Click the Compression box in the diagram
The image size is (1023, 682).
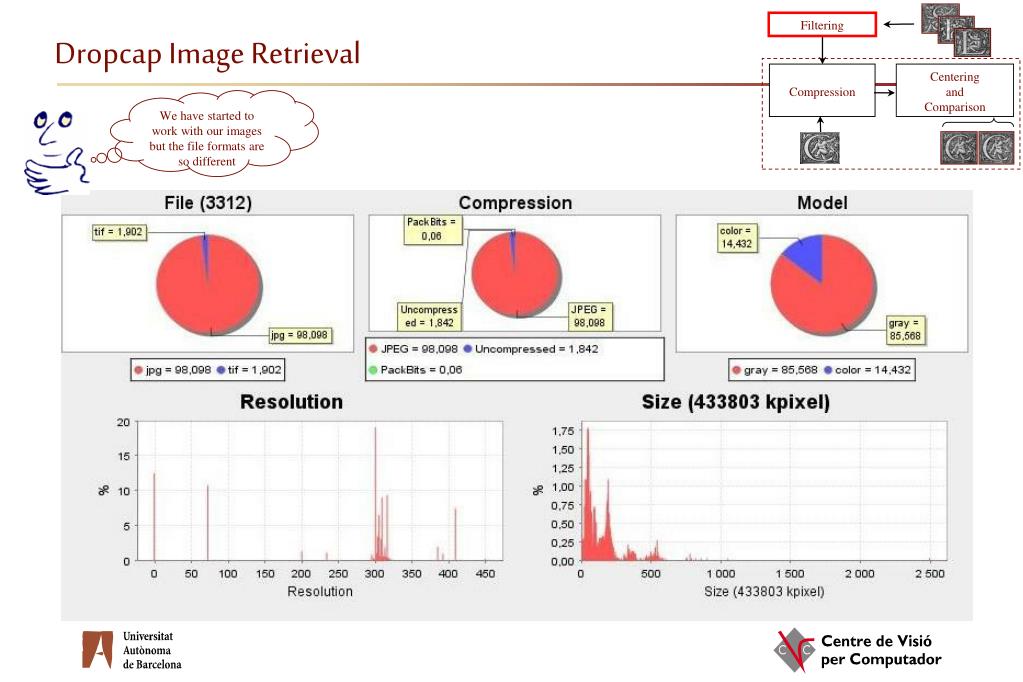pyautogui.click(x=822, y=91)
